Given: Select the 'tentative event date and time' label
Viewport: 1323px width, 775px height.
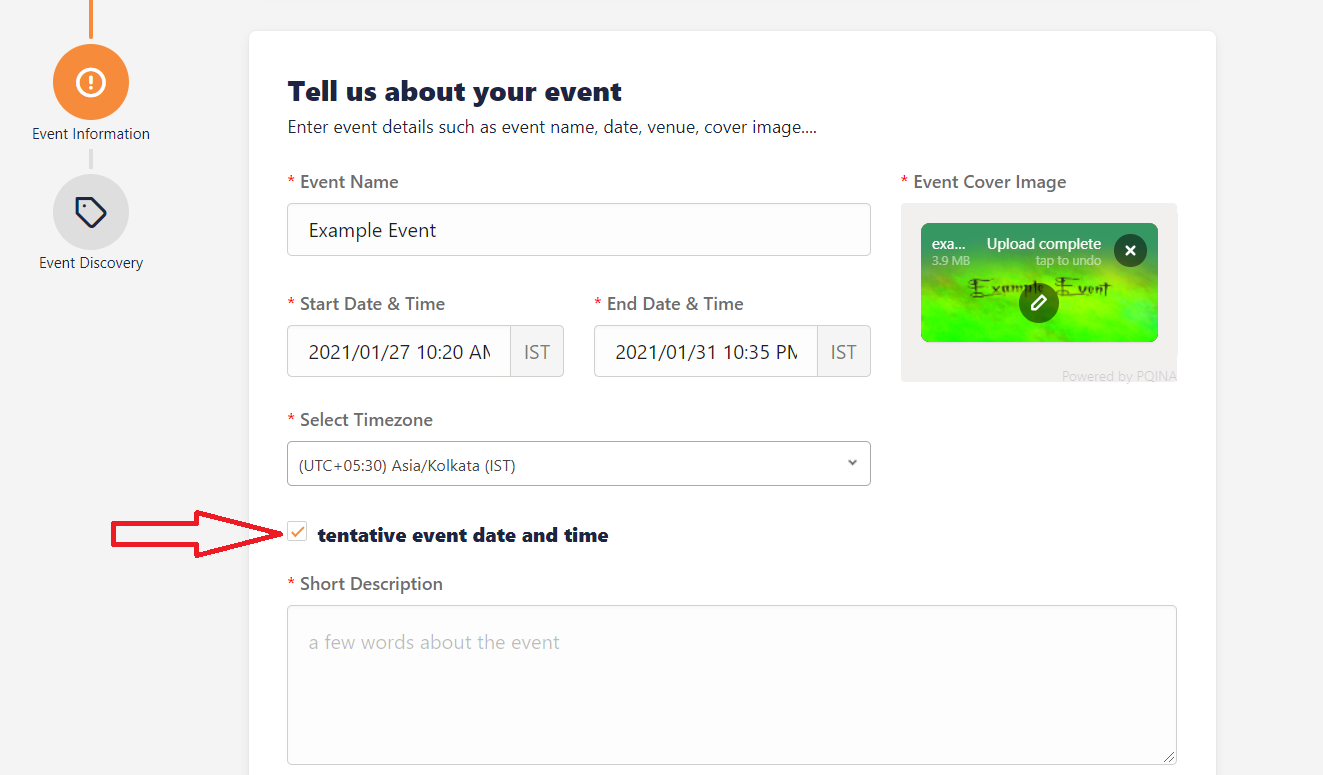Looking at the screenshot, I should 463,535.
